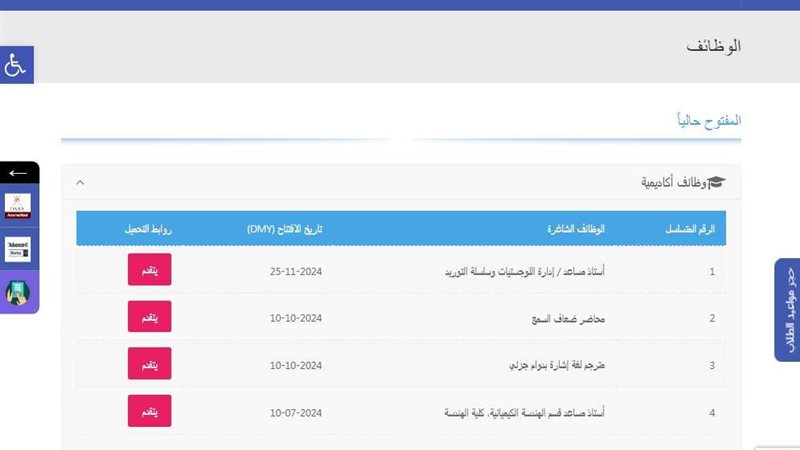
Task: Click serial number 4 cell
Action: click(x=712, y=413)
